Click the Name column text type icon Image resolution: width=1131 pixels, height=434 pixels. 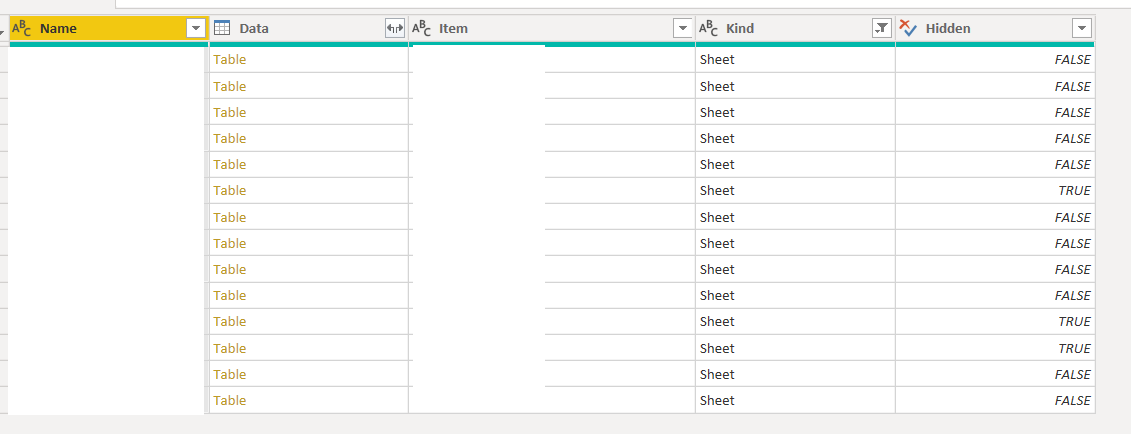click(x=22, y=29)
